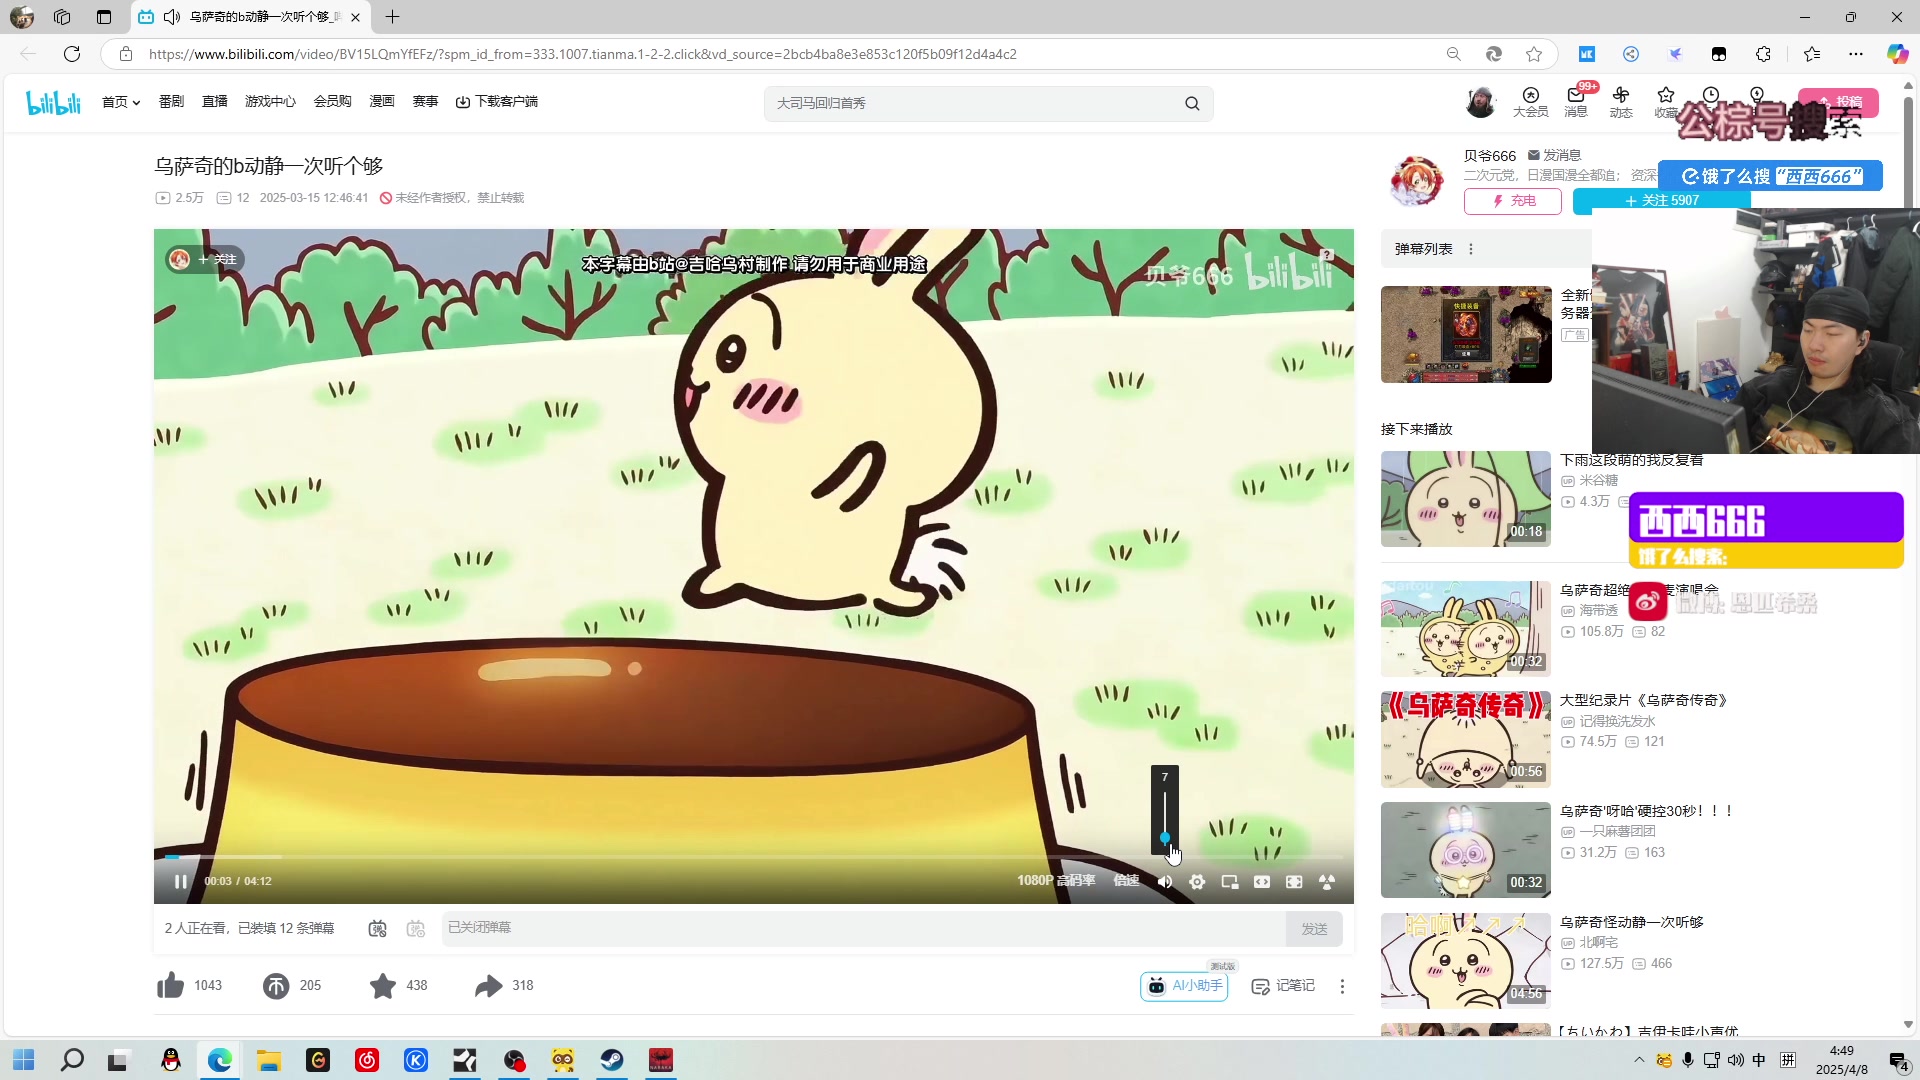This screenshot has height=1080, width=1920.
Task: Enter fullscreen using the last player icon
Action: pyautogui.click(x=1327, y=882)
